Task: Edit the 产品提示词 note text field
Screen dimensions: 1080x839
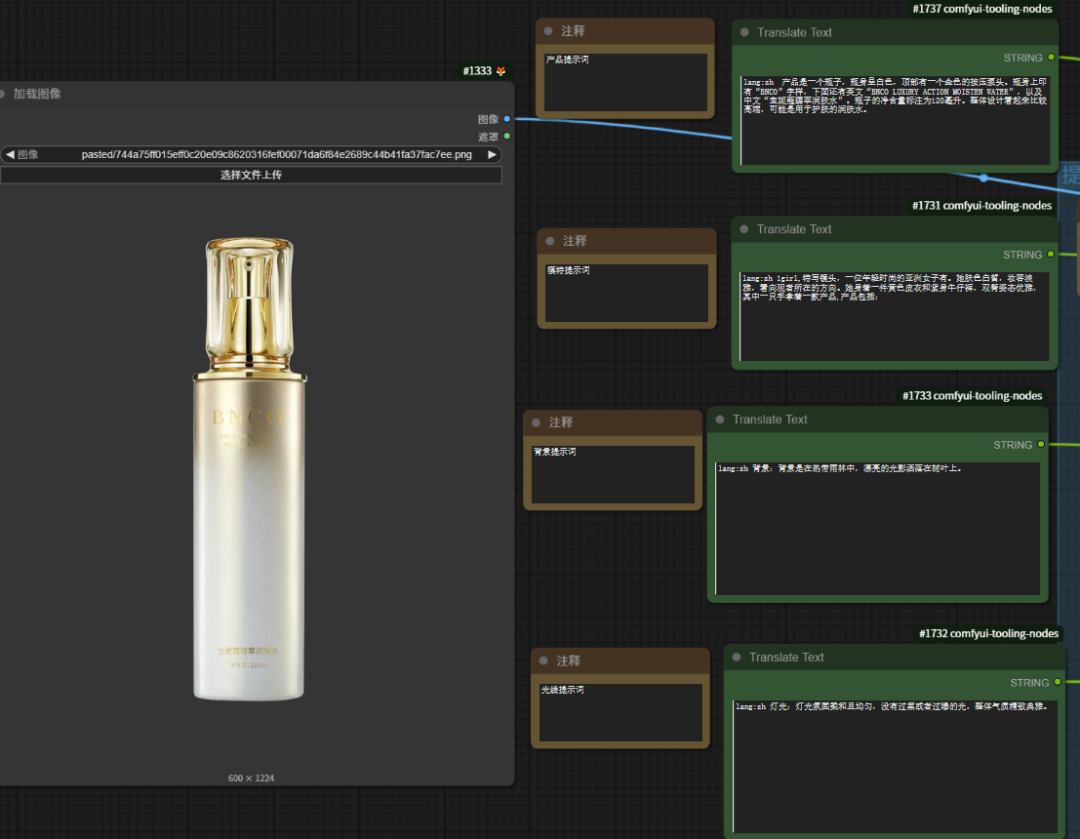Action: (x=625, y=81)
